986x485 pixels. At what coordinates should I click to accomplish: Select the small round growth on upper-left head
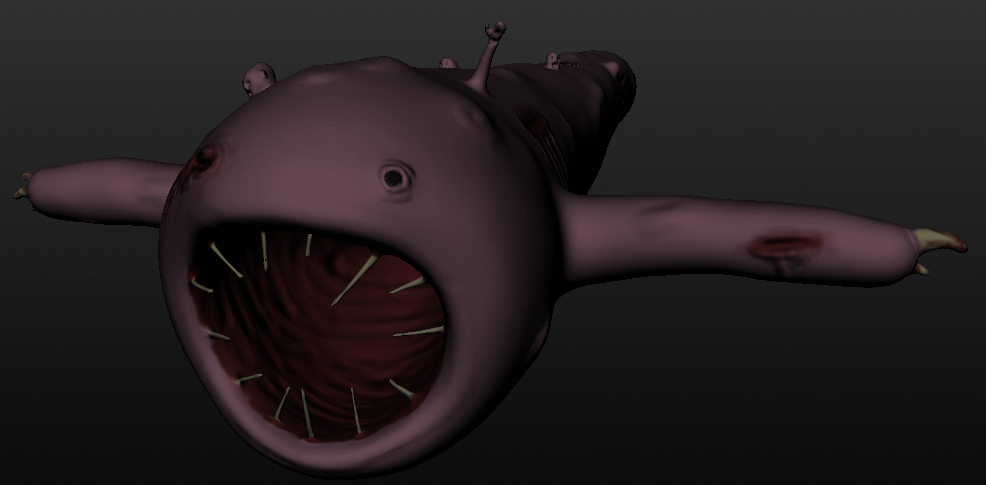(259, 77)
